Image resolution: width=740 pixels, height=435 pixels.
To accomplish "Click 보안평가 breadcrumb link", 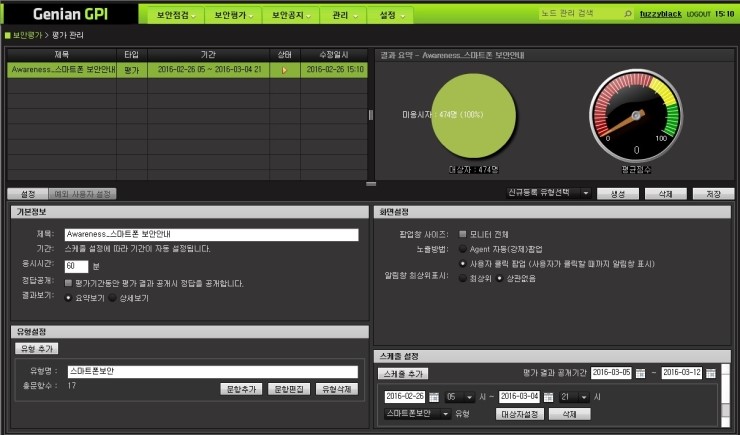I will [27, 35].
